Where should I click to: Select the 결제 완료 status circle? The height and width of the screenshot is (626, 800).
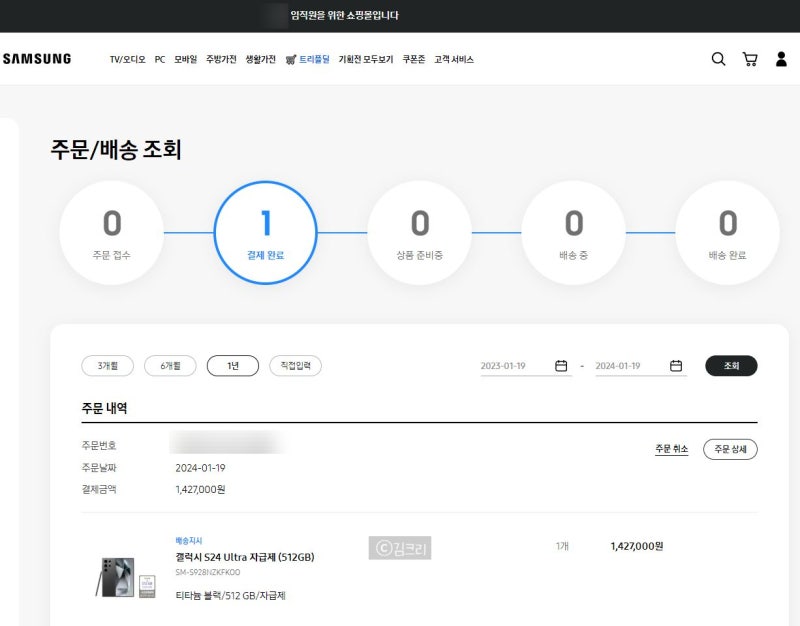(265, 233)
